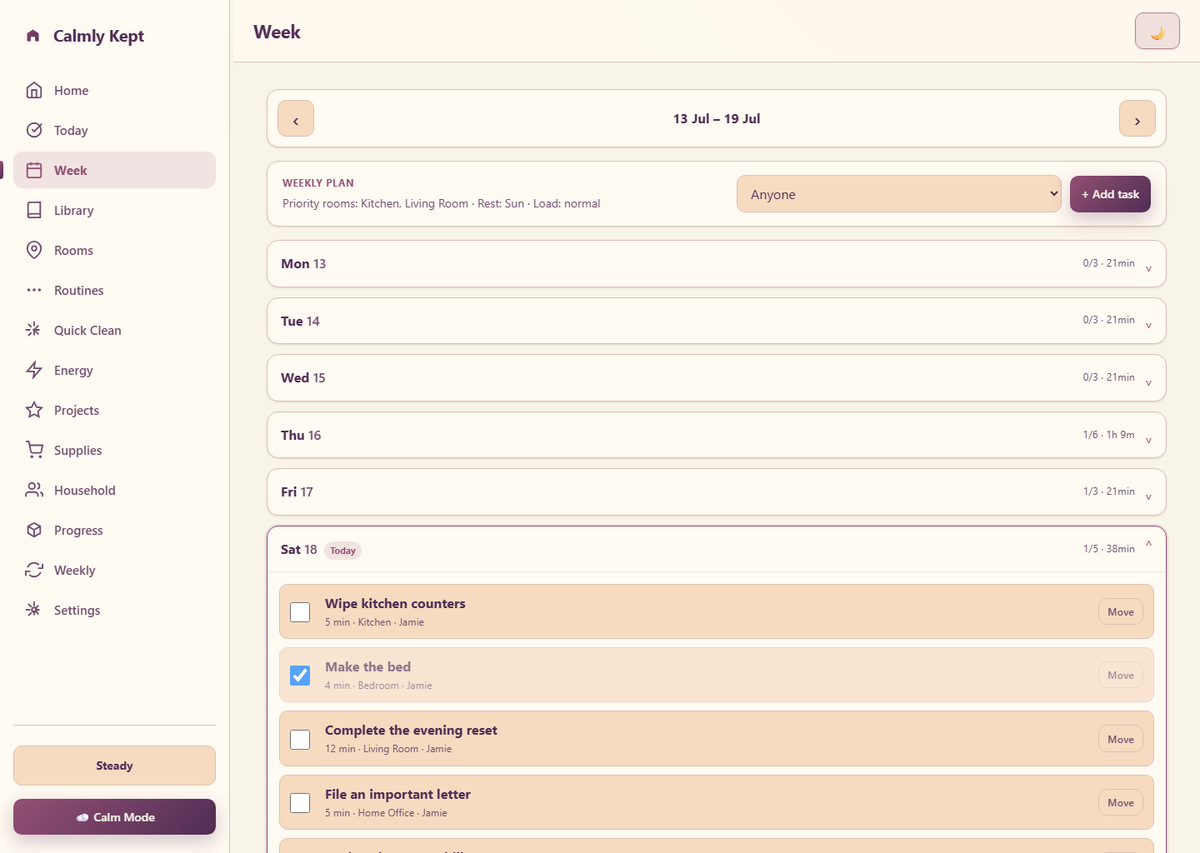Click the Supplies shopping cart icon
Screen dimensions: 1200x853
click(x=34, y=450)
